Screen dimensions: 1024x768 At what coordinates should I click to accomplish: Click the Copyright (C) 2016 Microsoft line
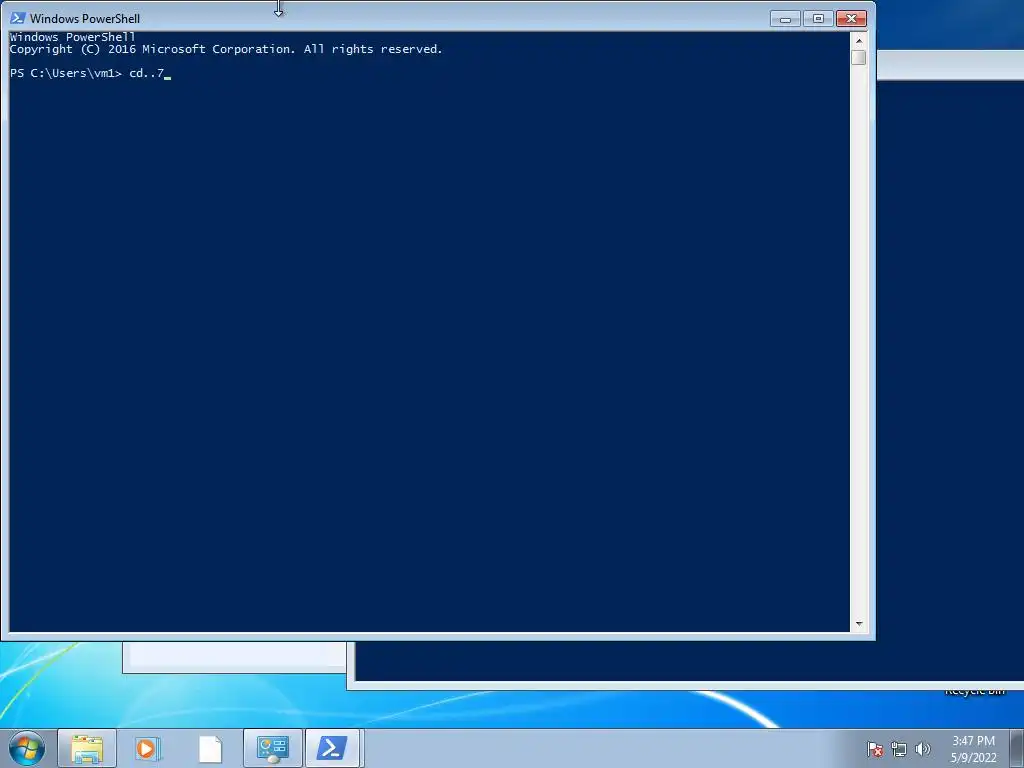tap(226, 49)
